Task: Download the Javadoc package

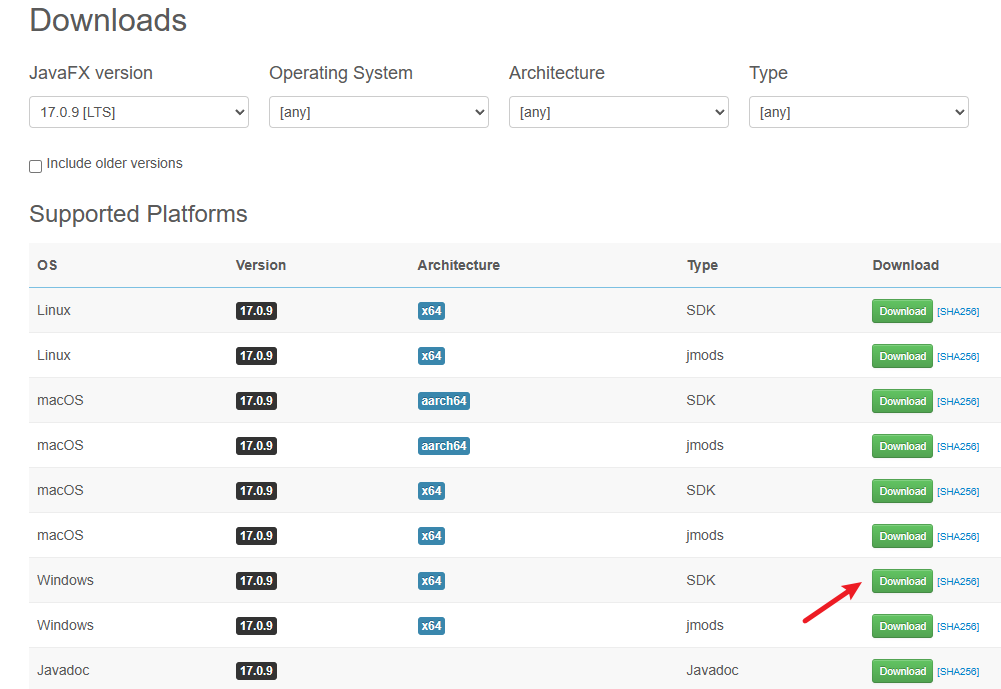Action: point(902,671)
